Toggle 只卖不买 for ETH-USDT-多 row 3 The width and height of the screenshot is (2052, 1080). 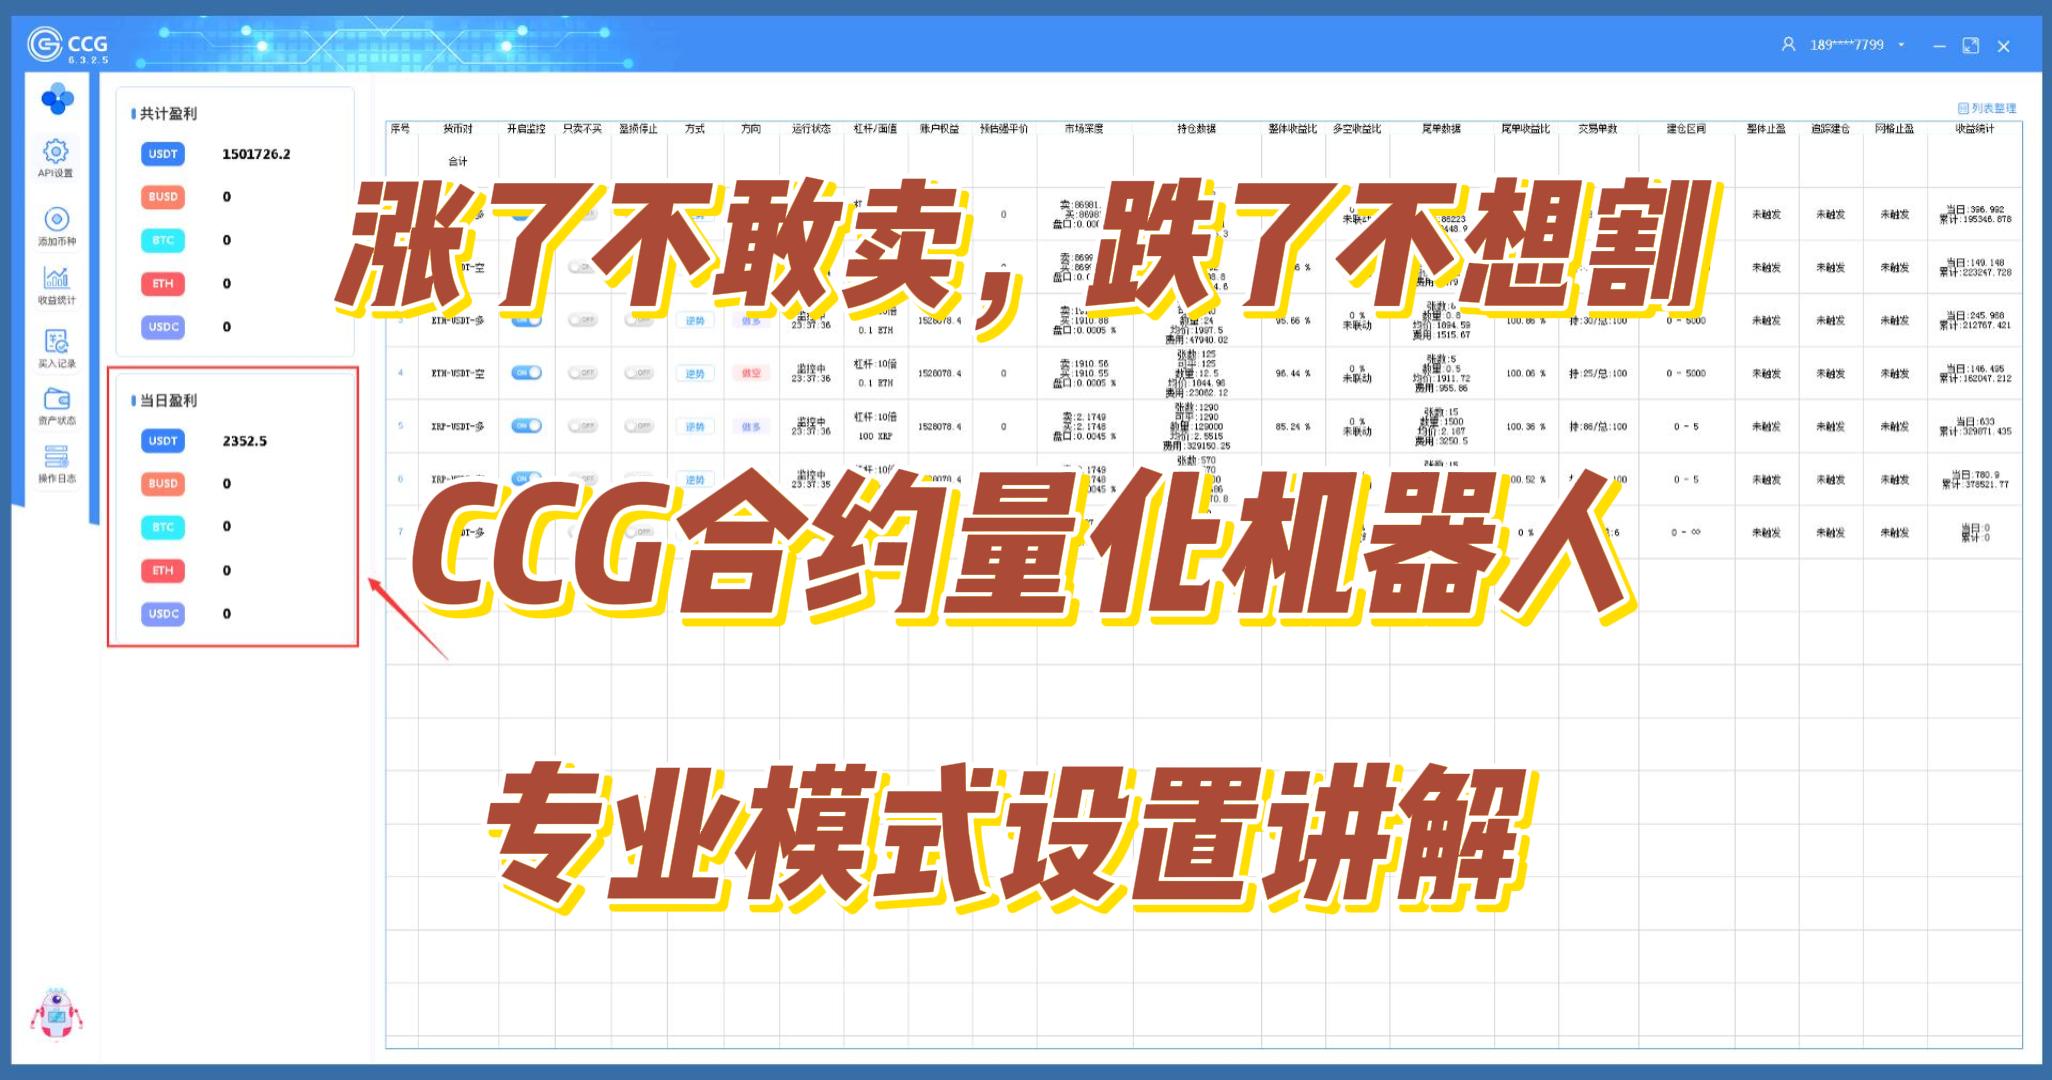(x=582, y=320)
